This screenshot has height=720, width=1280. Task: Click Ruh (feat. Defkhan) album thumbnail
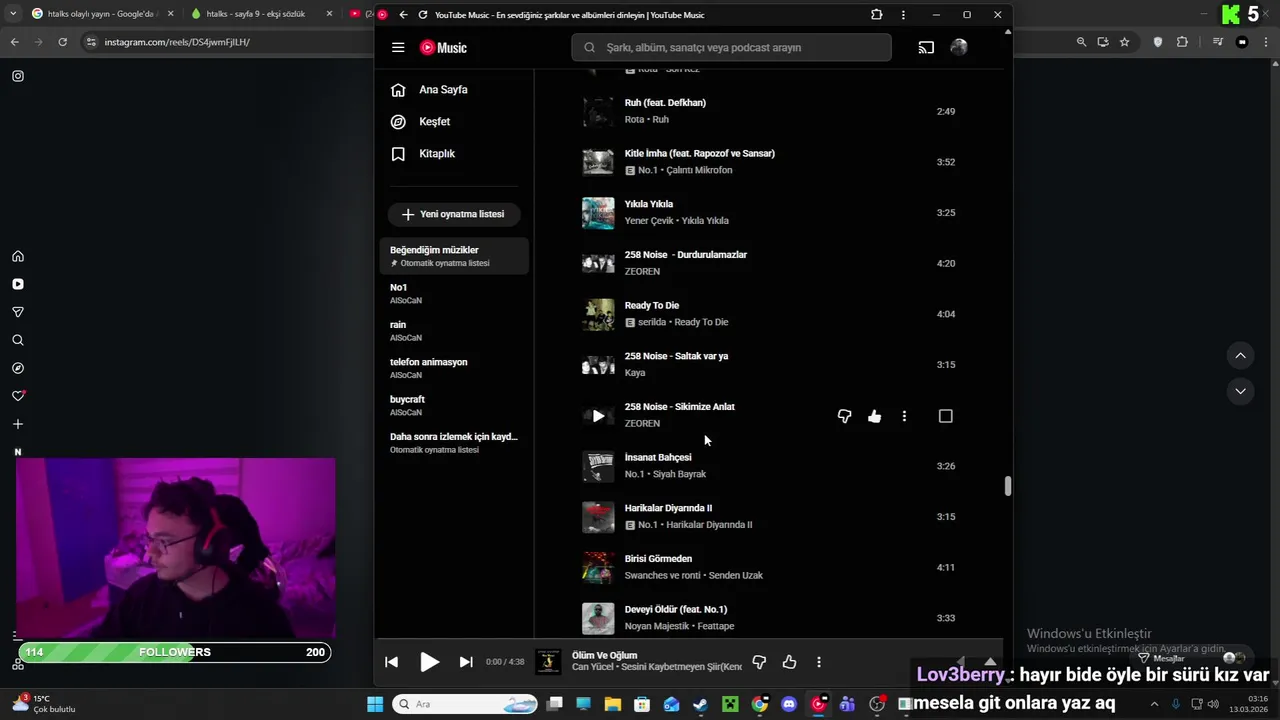click(x=598, y=112)
